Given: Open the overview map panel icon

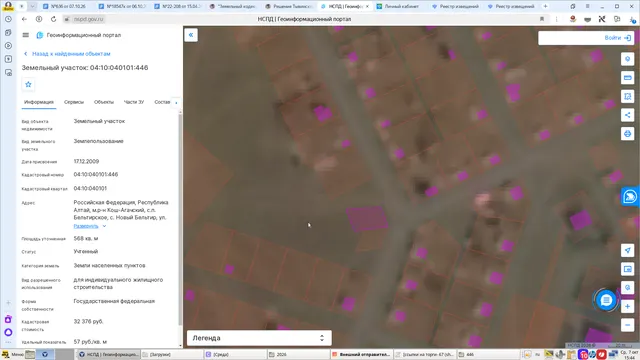Looking at the screenshot, I should pos(627,269).
